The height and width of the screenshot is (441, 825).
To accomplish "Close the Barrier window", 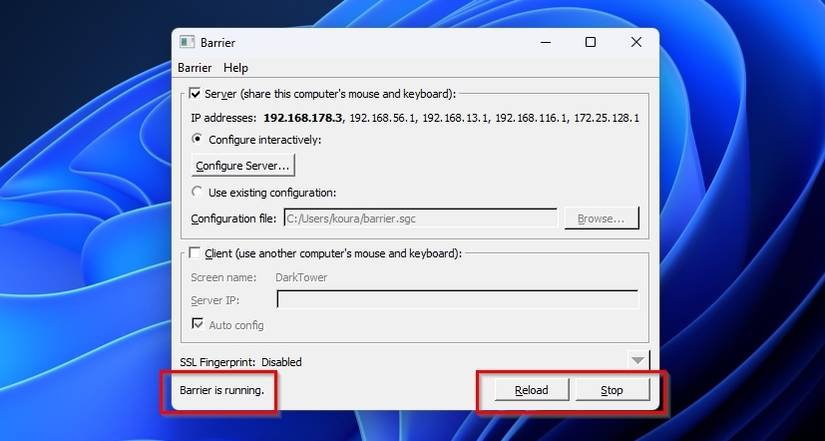I will (x=636, y=42).
